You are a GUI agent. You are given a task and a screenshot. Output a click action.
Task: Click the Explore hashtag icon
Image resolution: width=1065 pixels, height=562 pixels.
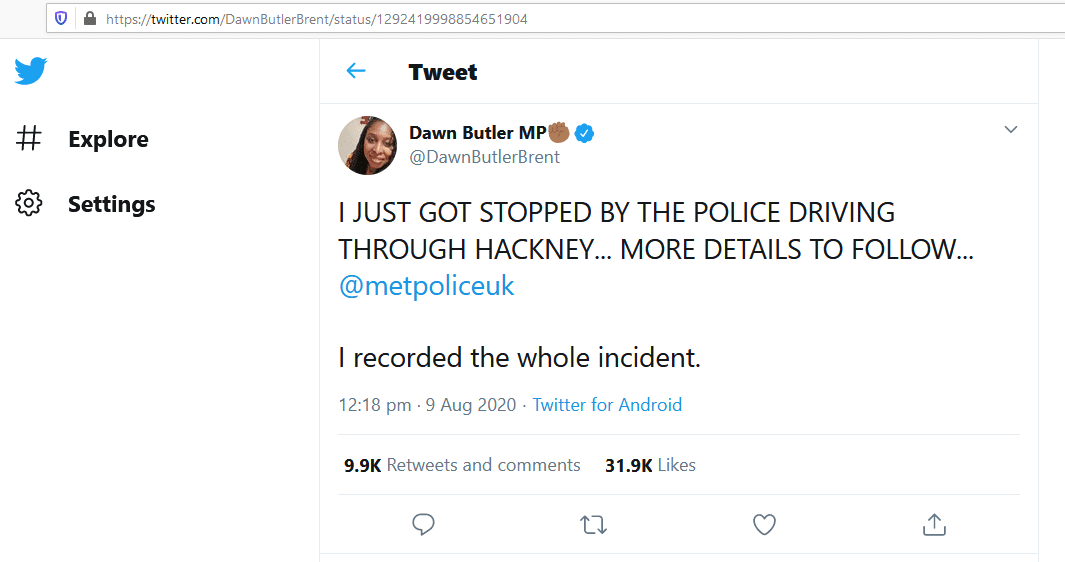point(29,139)
